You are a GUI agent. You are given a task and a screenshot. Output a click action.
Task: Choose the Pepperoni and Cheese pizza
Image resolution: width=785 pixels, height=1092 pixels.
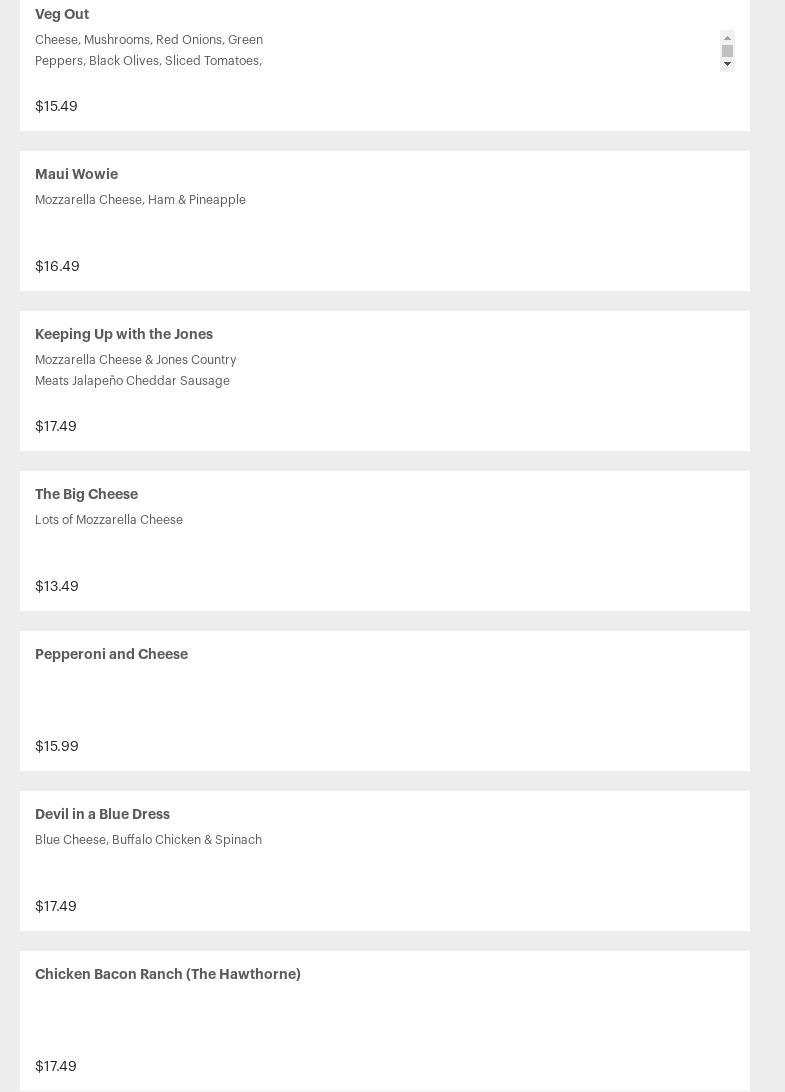click(x=111, y=654)
